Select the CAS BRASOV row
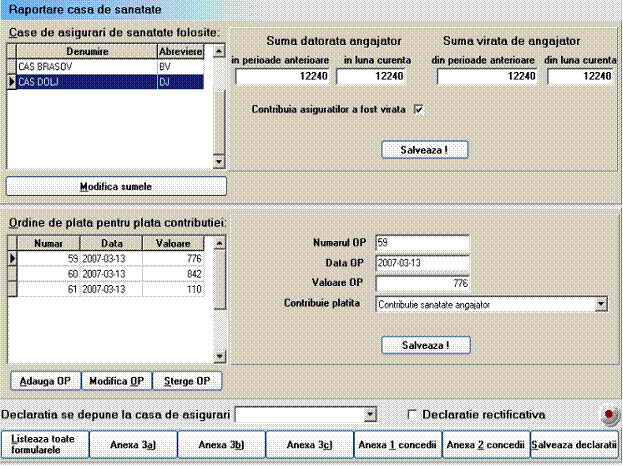The width and height of the screenshot is (623, 467). coord(85,67)
